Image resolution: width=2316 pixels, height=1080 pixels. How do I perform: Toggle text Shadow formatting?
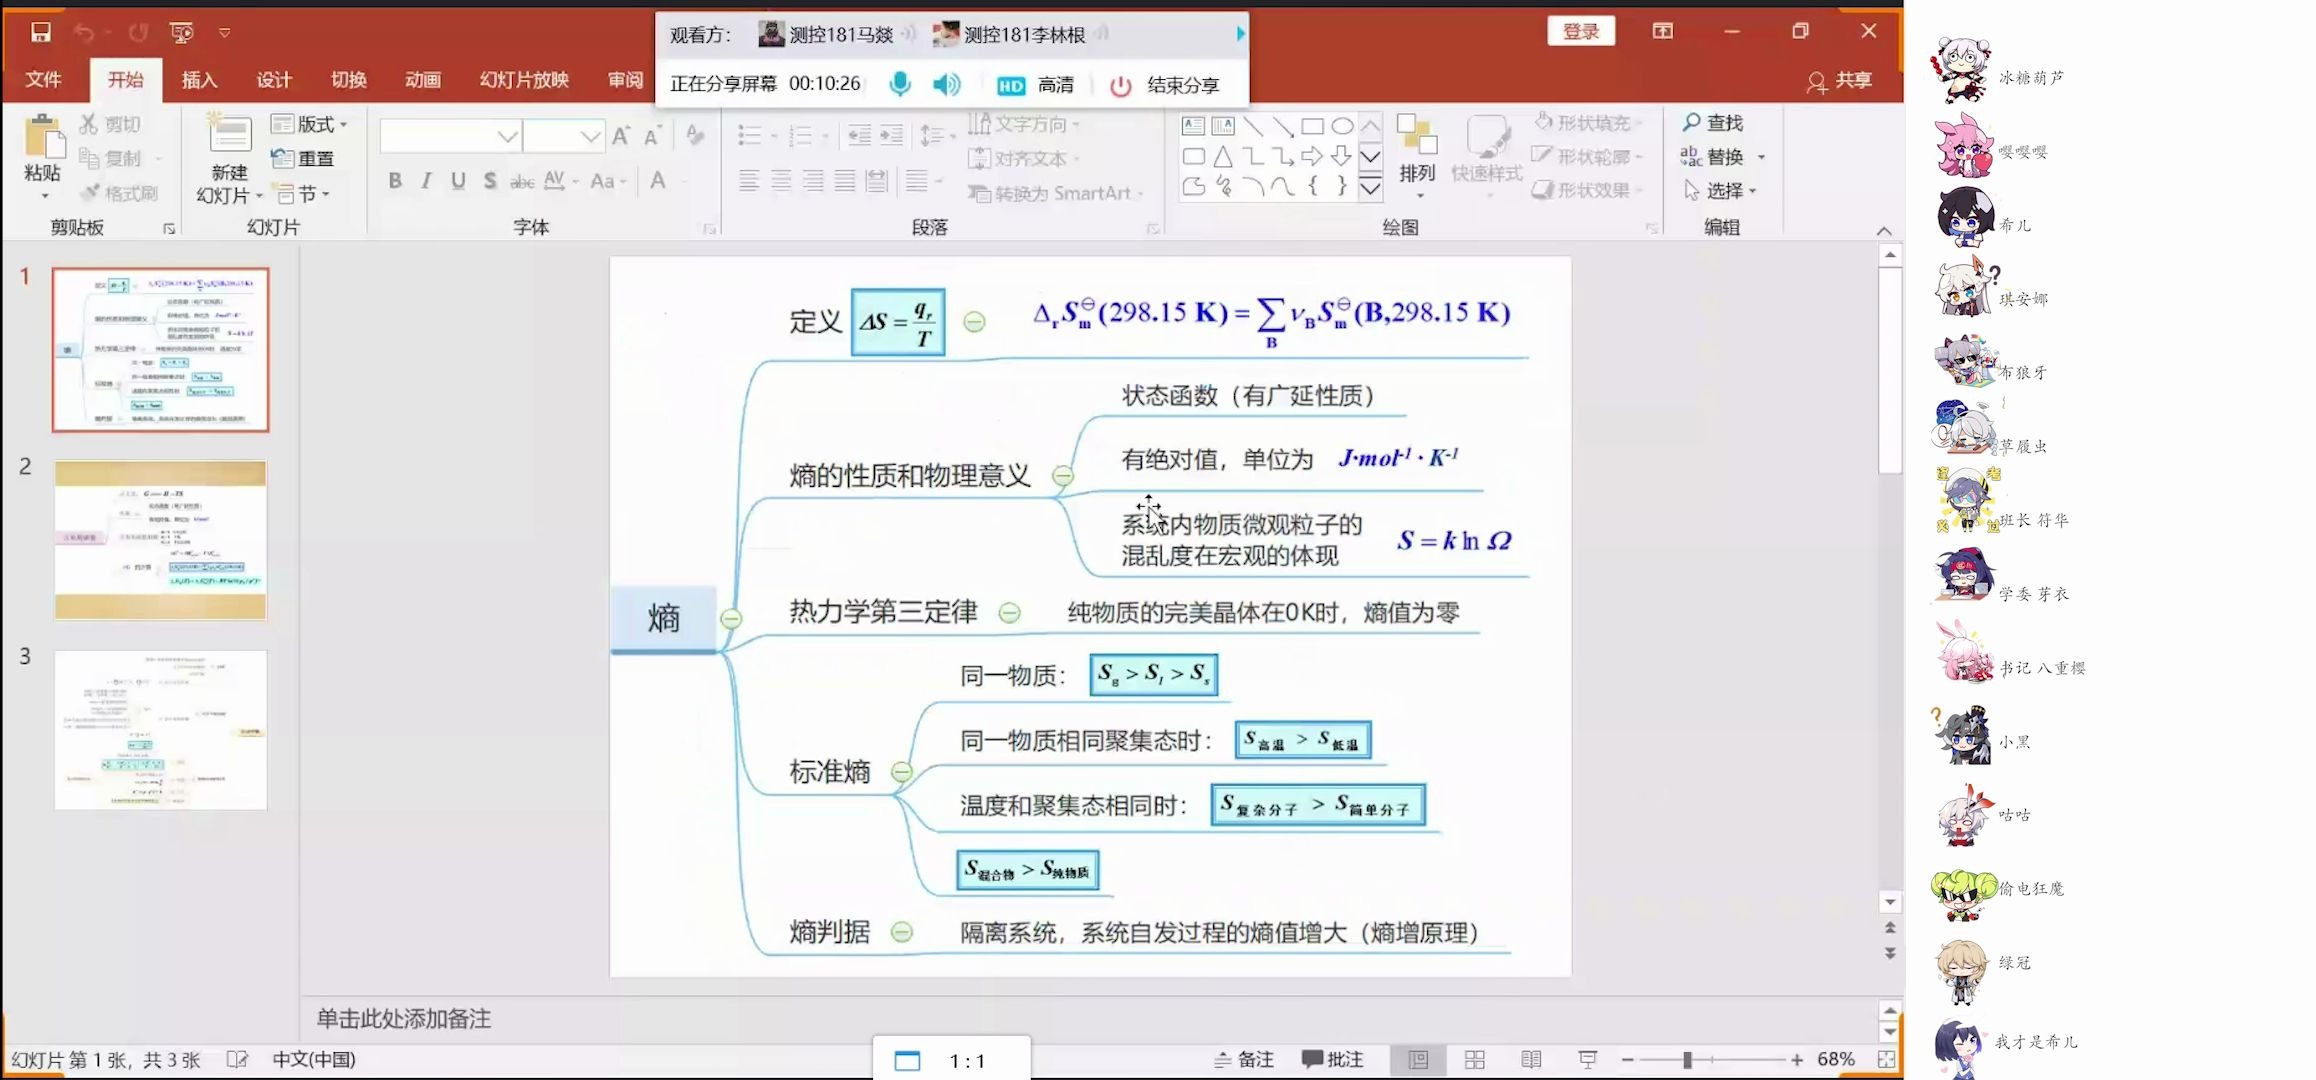coord(489,181)
